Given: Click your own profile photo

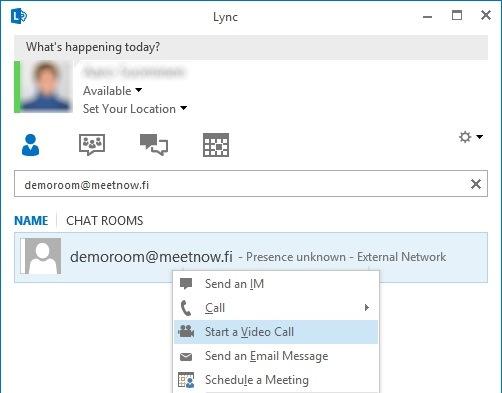Looking at the screenshot, I should pyautogui.click(x=46, y=87).
